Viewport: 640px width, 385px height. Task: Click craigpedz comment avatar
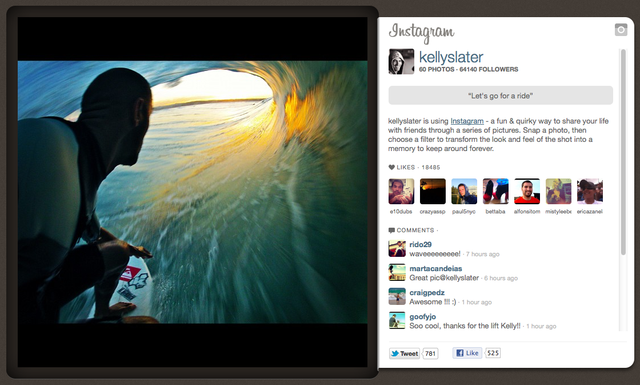(397, 297)
